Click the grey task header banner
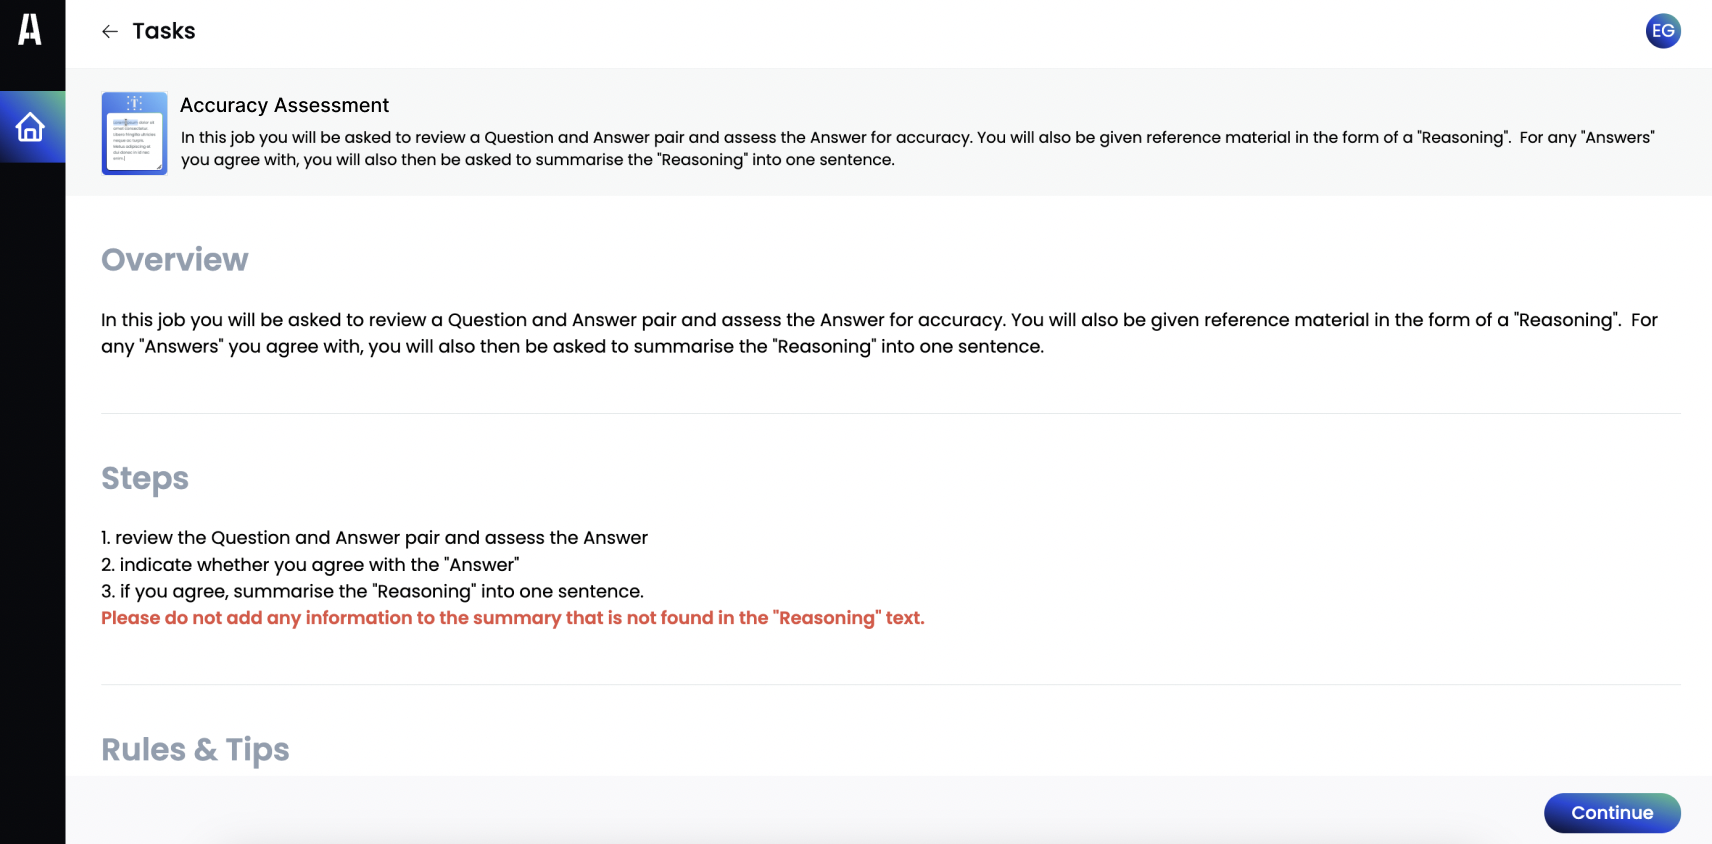The image size is (1712, 844). (889, 132)
